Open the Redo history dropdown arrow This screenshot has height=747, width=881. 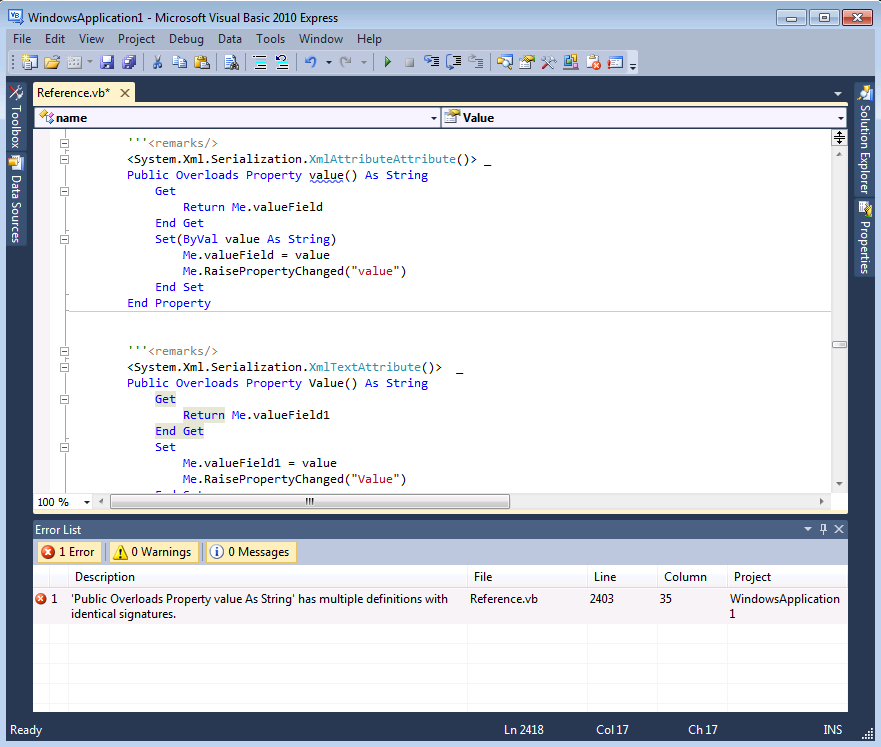tap(364, 62)
